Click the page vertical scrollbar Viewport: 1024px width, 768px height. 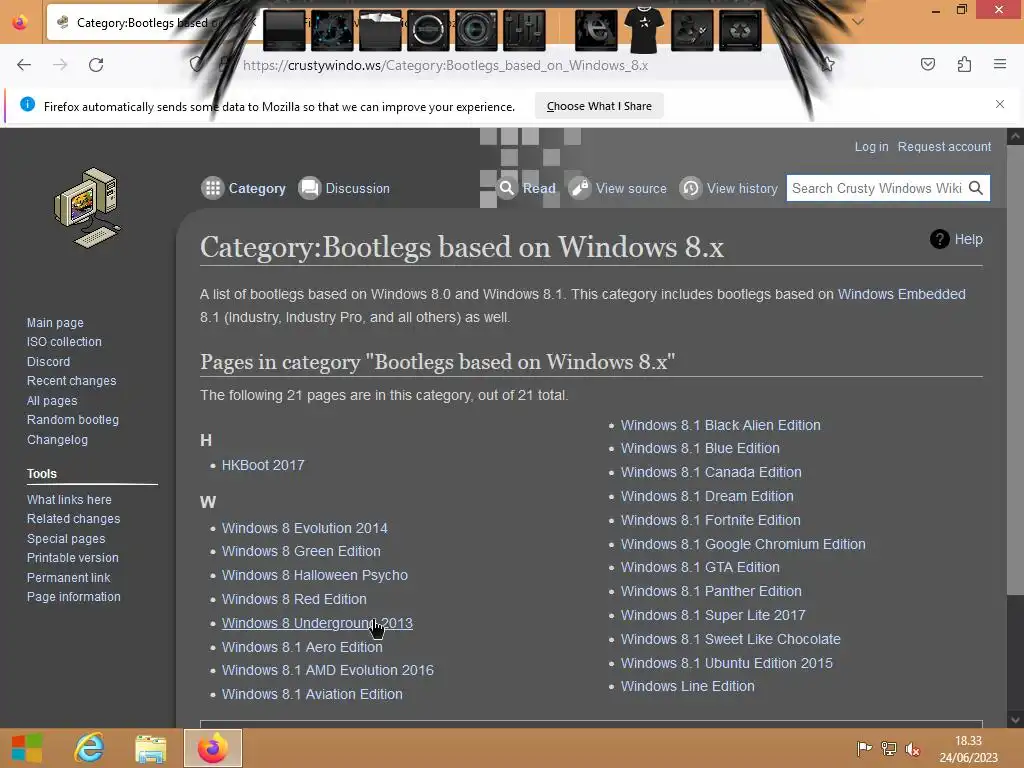tap(1016, 369)
